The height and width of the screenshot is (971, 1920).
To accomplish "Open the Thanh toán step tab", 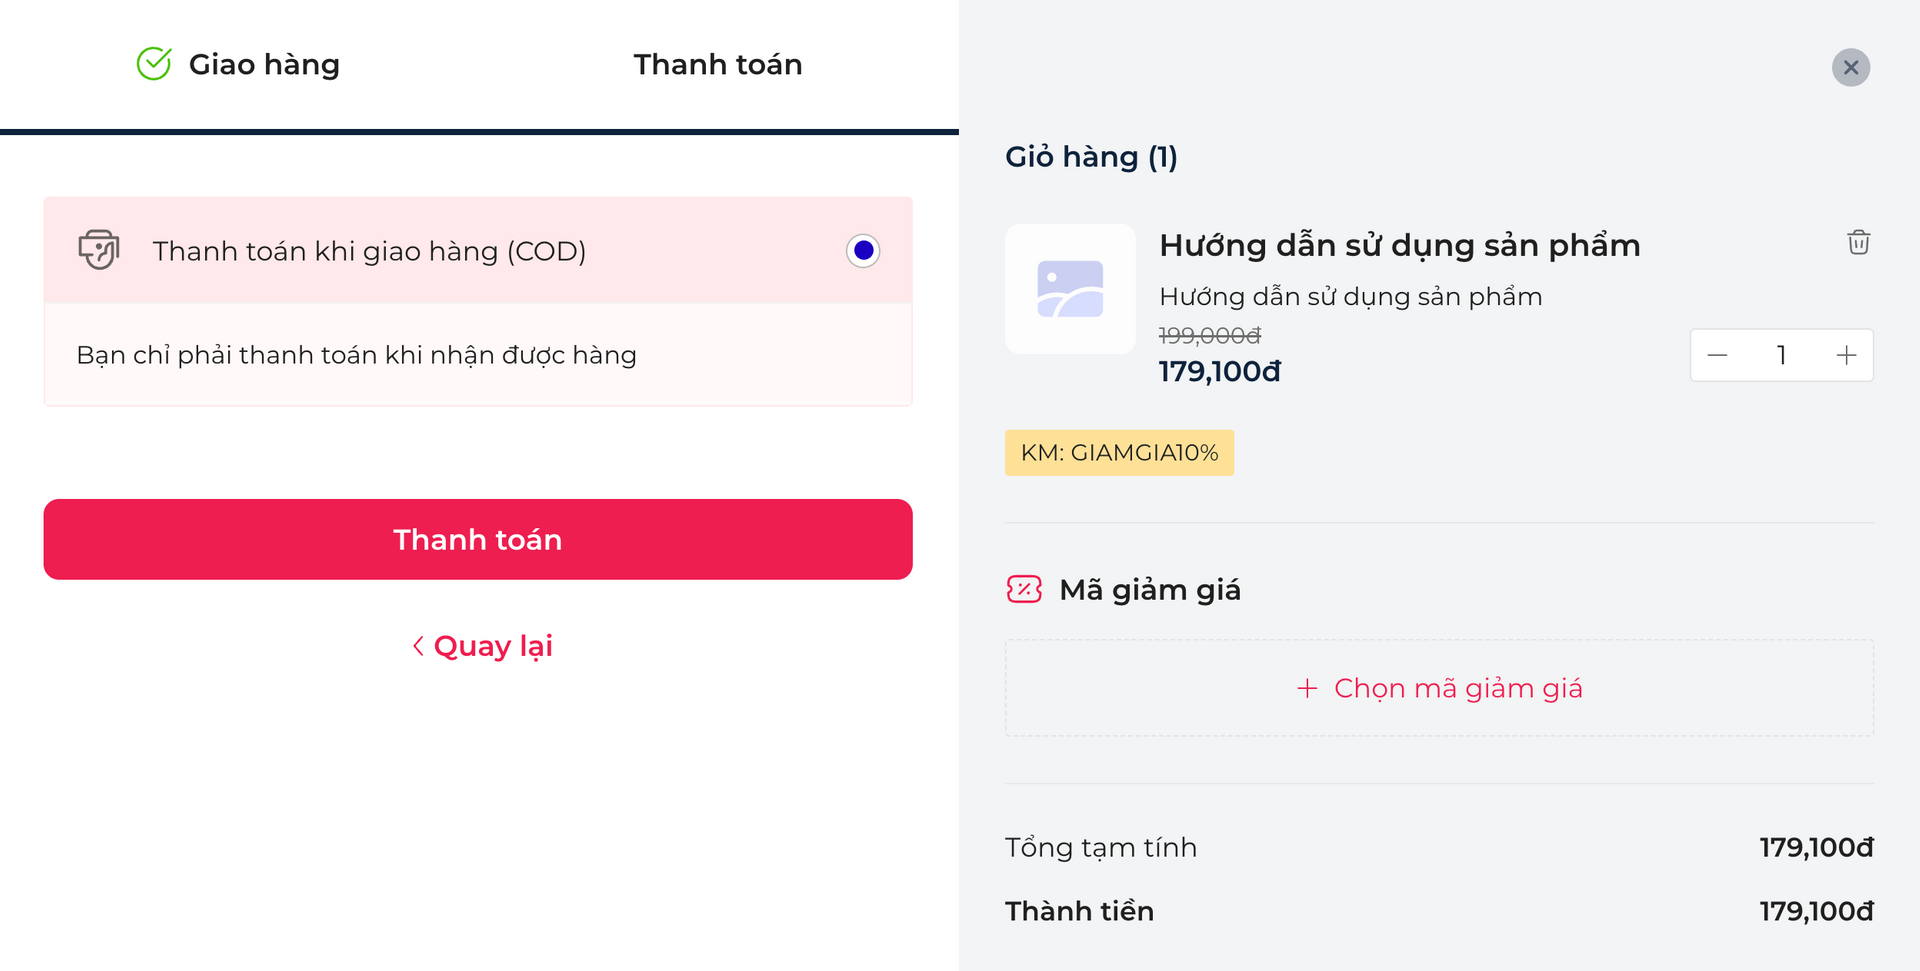I will (717, 64).
